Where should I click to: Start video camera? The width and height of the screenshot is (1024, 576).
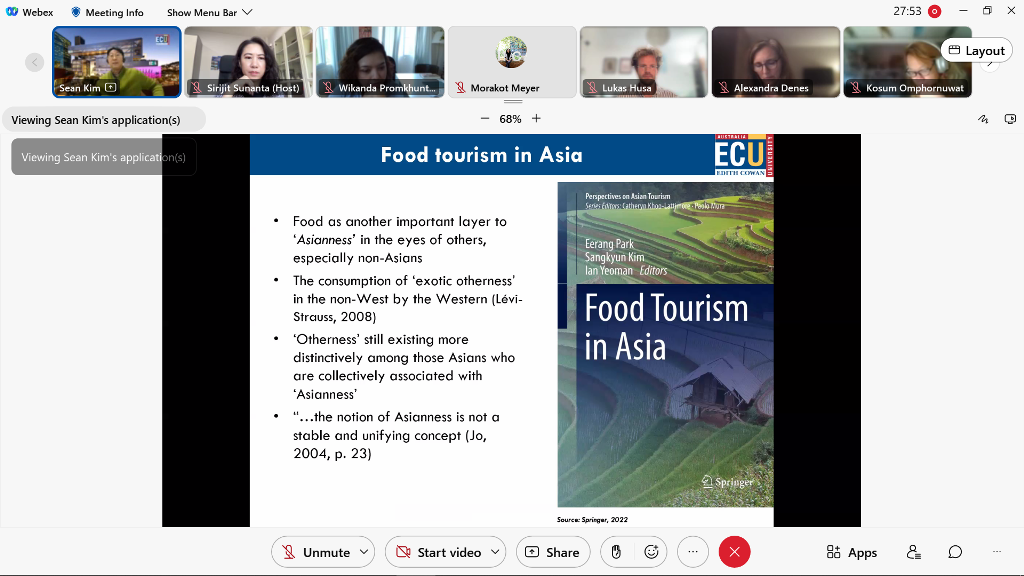coord(438,552)
